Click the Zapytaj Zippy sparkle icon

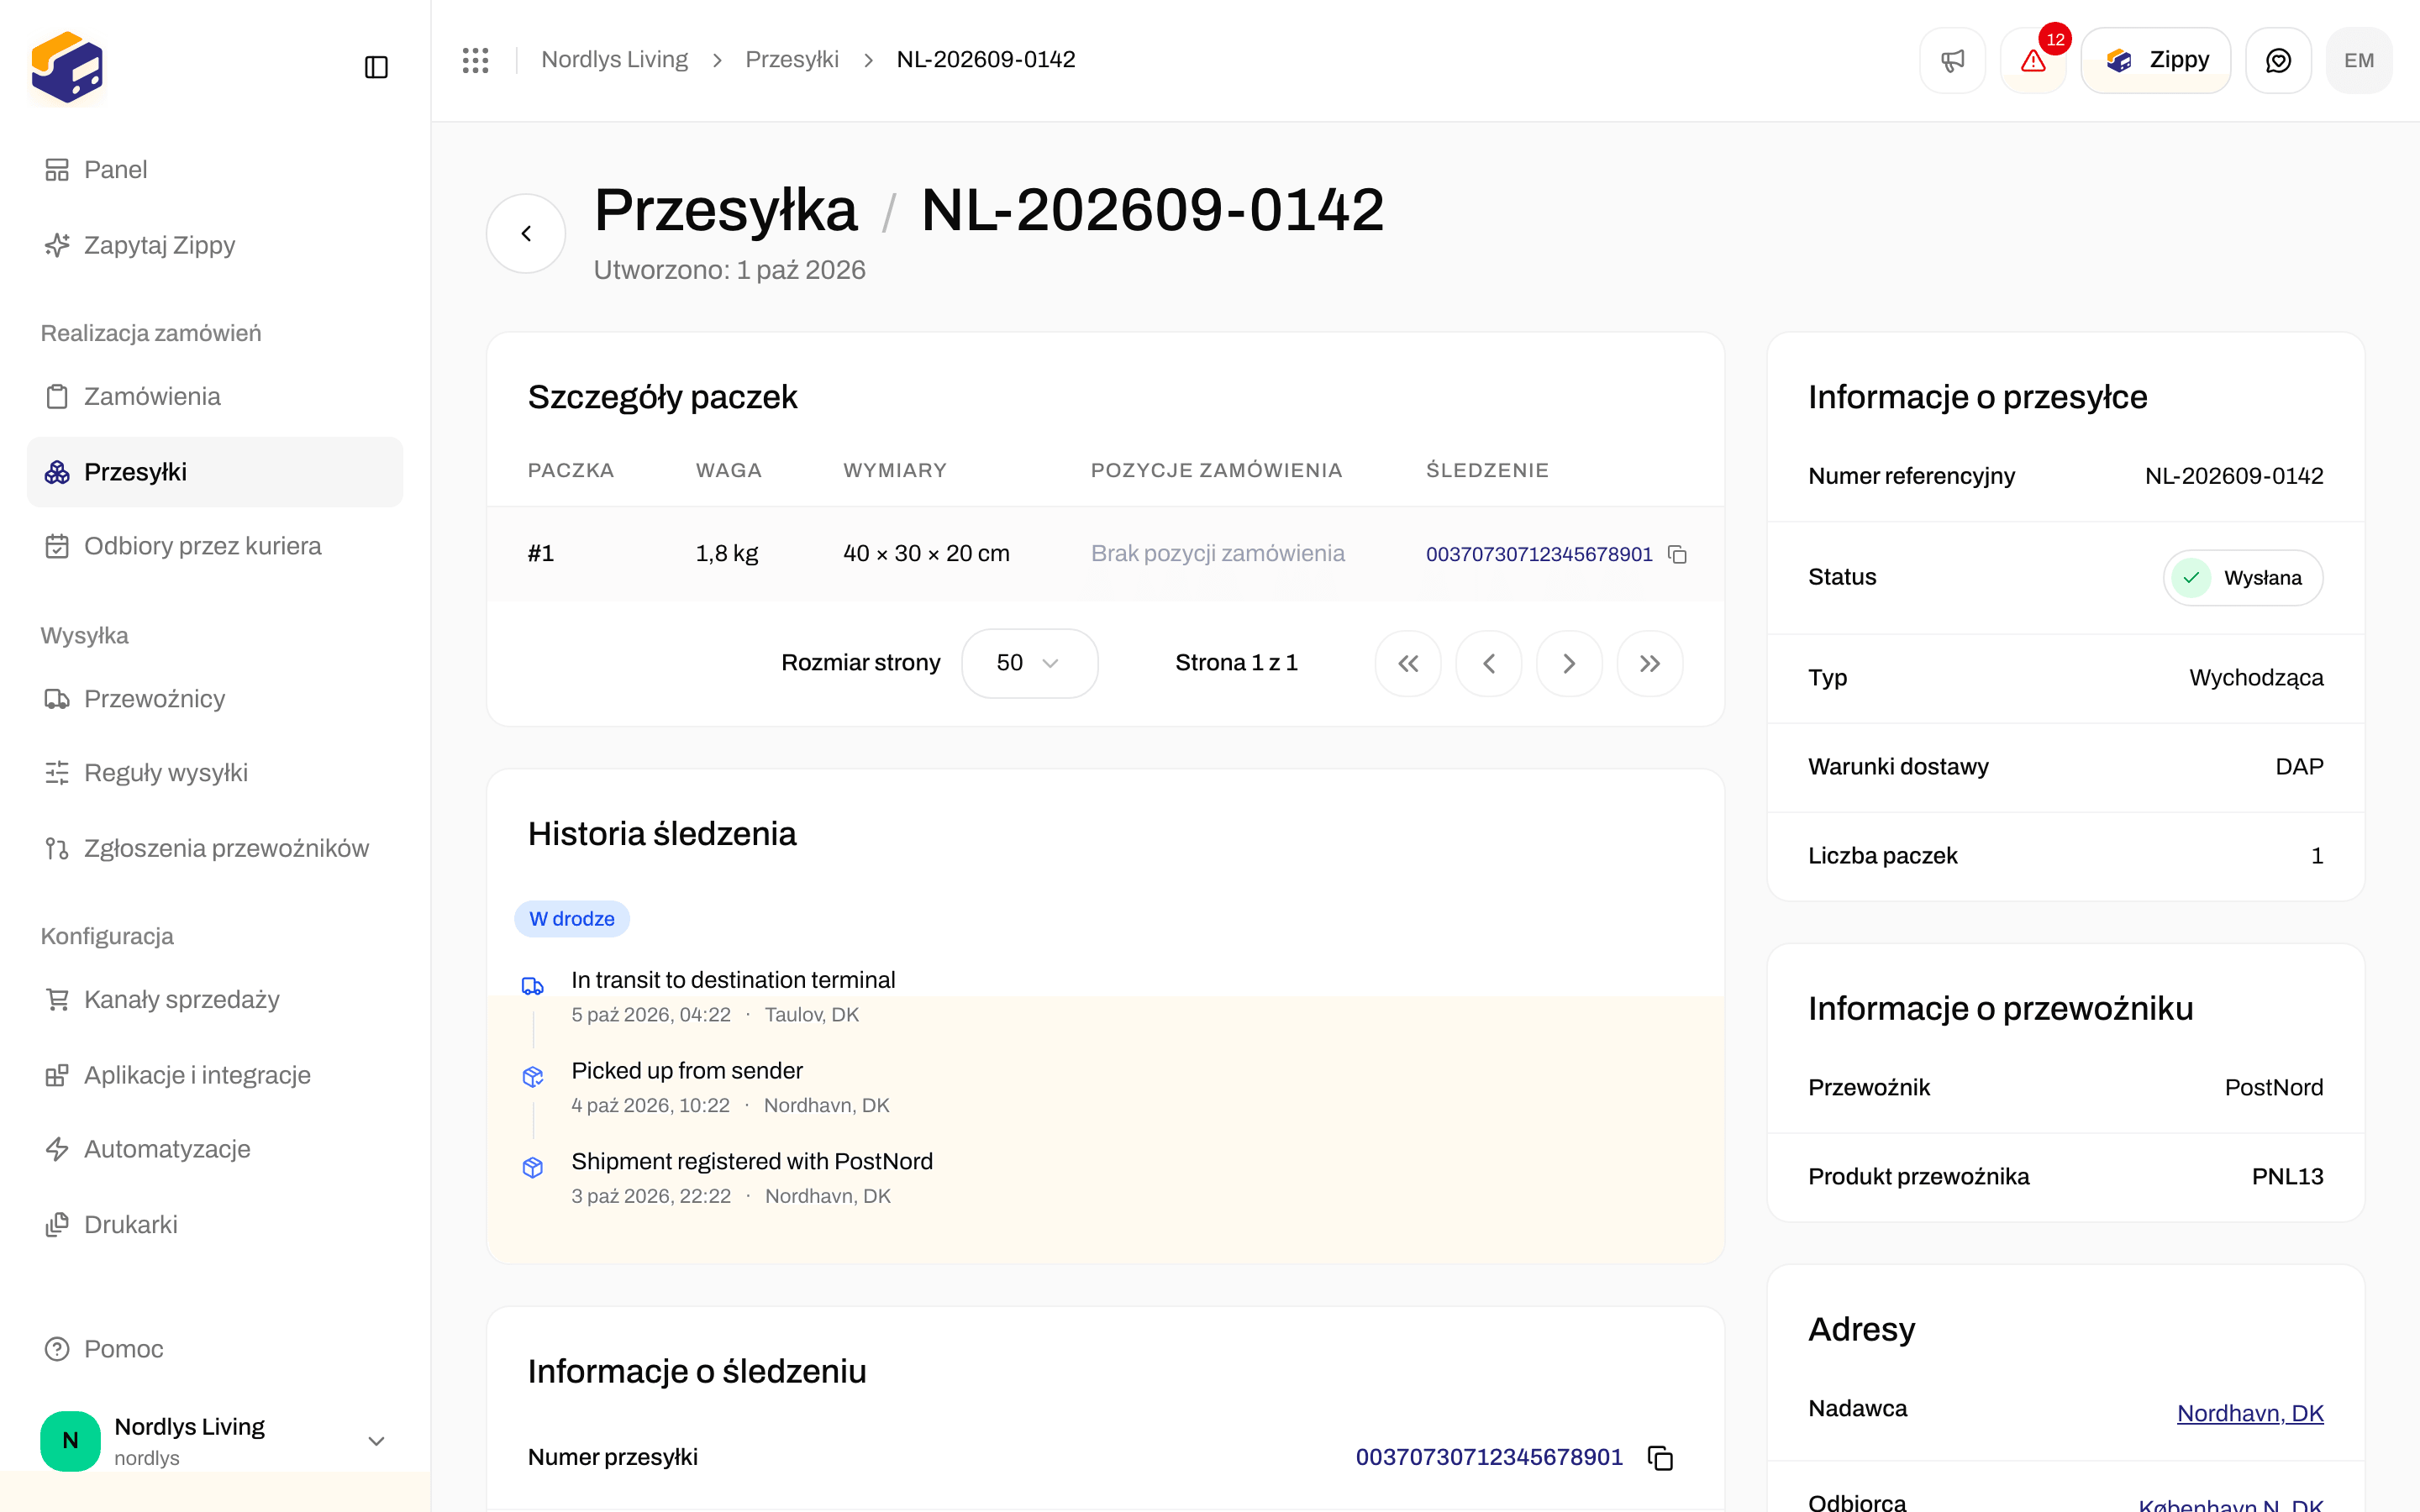[x=57, y=245]
